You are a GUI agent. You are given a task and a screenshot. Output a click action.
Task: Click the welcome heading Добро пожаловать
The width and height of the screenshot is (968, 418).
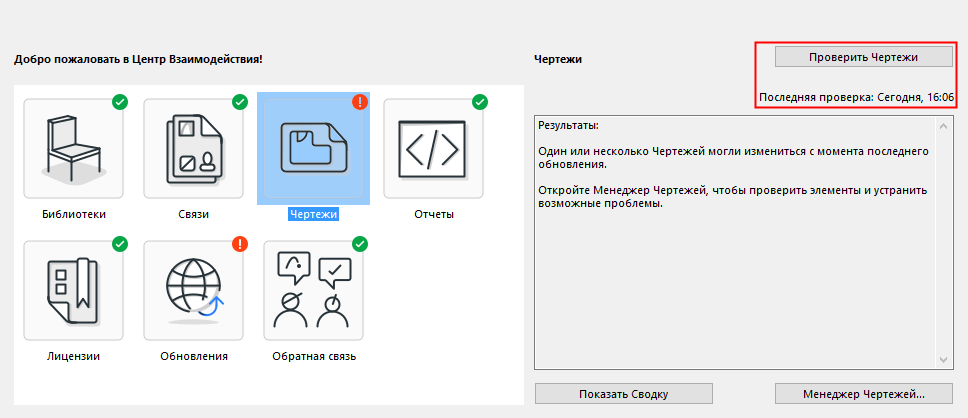(x=138, y=60)
